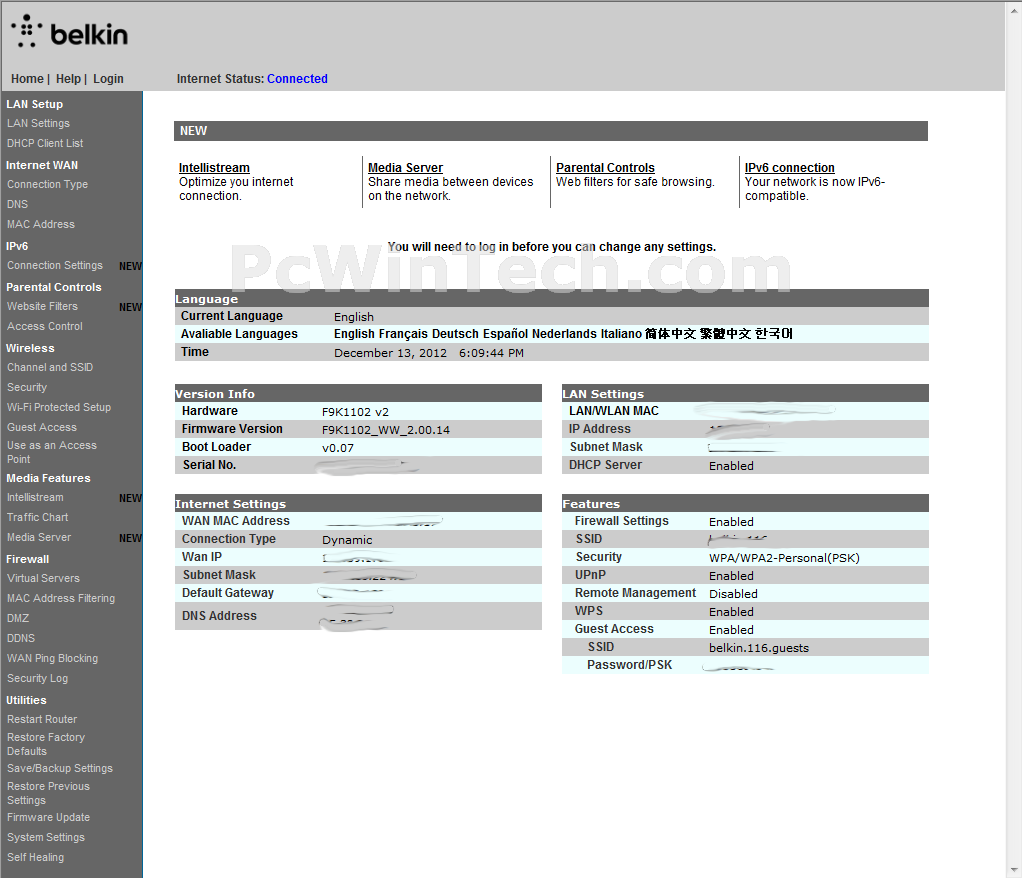Select the Firewall Settings Enabled value
This screenshot has width=1022, height=878.
(731, 523)
